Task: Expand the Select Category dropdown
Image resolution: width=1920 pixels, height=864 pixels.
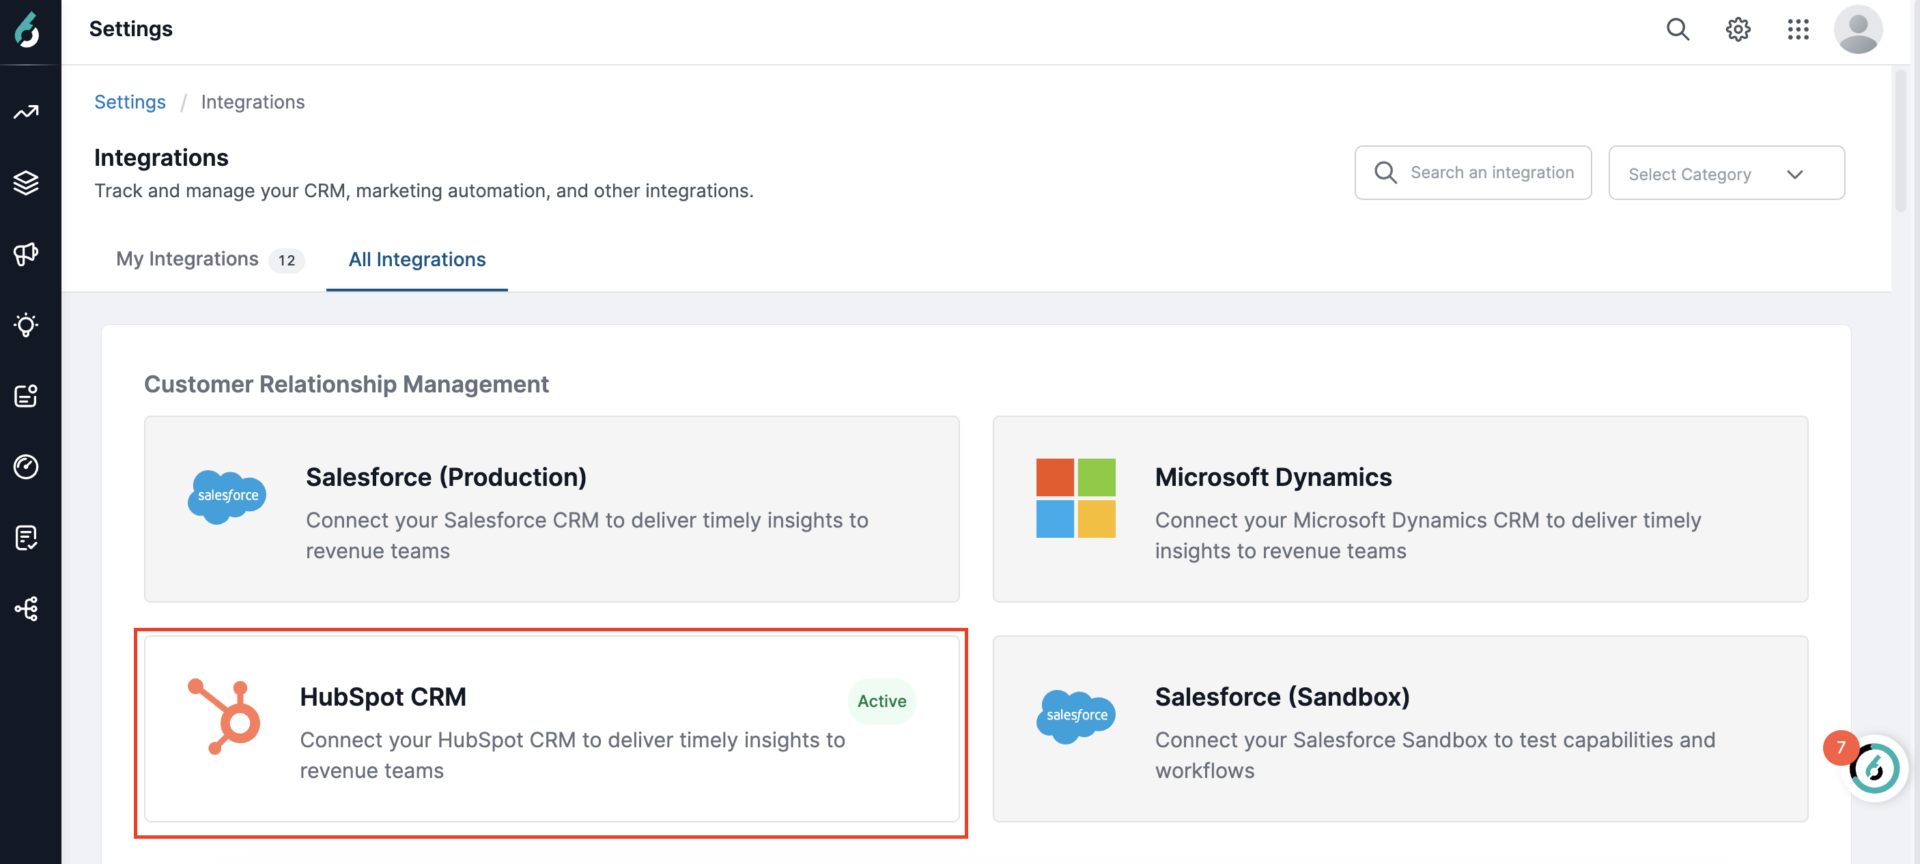Action: [x=1727, y=173]
